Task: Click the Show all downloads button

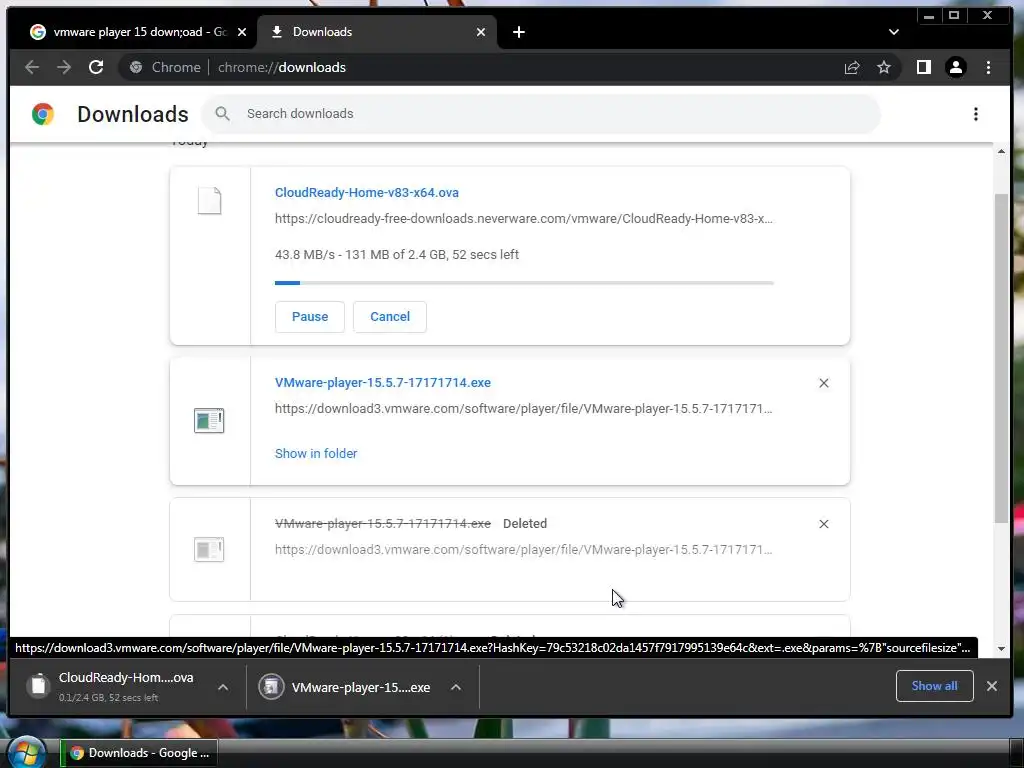Action: coord(935,686)
